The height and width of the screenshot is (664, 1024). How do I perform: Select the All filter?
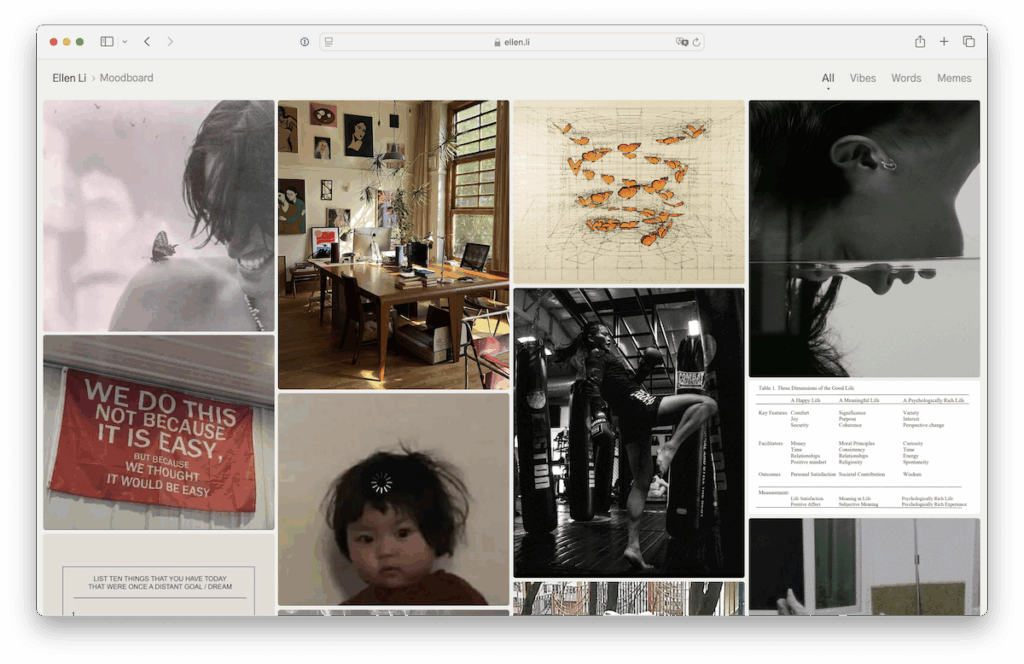tap(828, 78)
